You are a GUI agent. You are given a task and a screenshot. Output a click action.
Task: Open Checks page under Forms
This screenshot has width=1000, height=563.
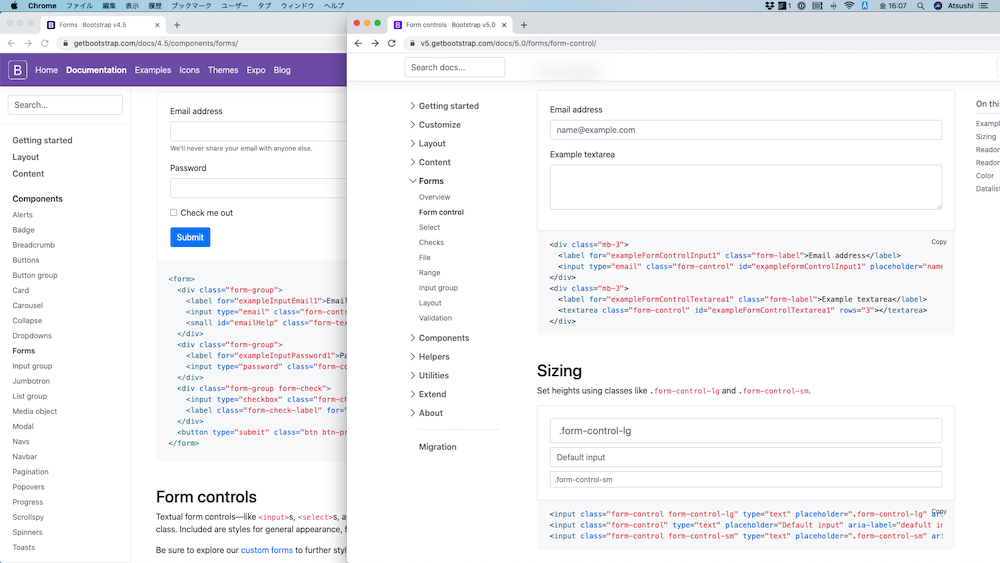pos(431,242)
